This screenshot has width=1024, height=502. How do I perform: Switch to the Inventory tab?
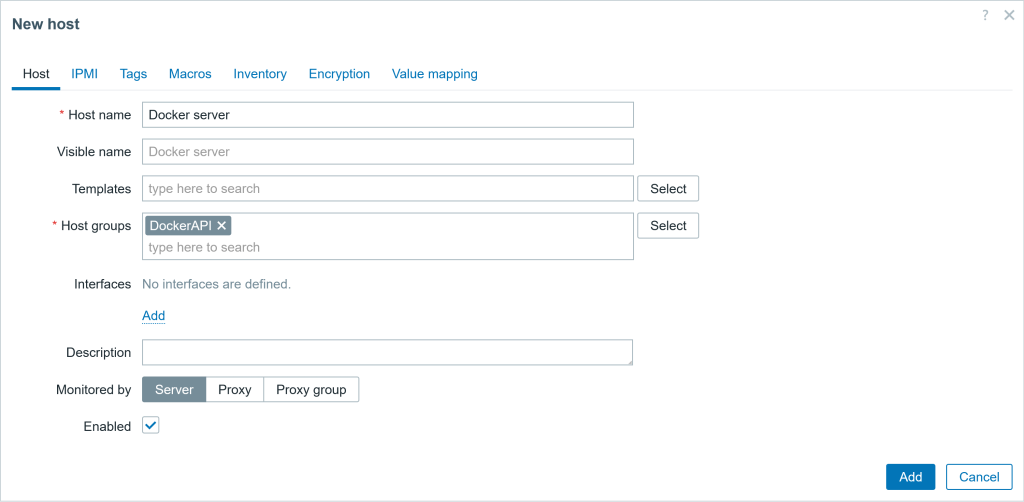(260, 74)
